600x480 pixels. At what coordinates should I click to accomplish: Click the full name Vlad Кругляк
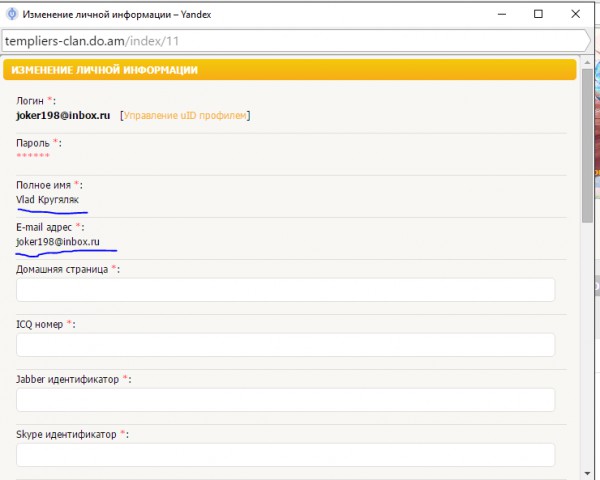point(47,199)
